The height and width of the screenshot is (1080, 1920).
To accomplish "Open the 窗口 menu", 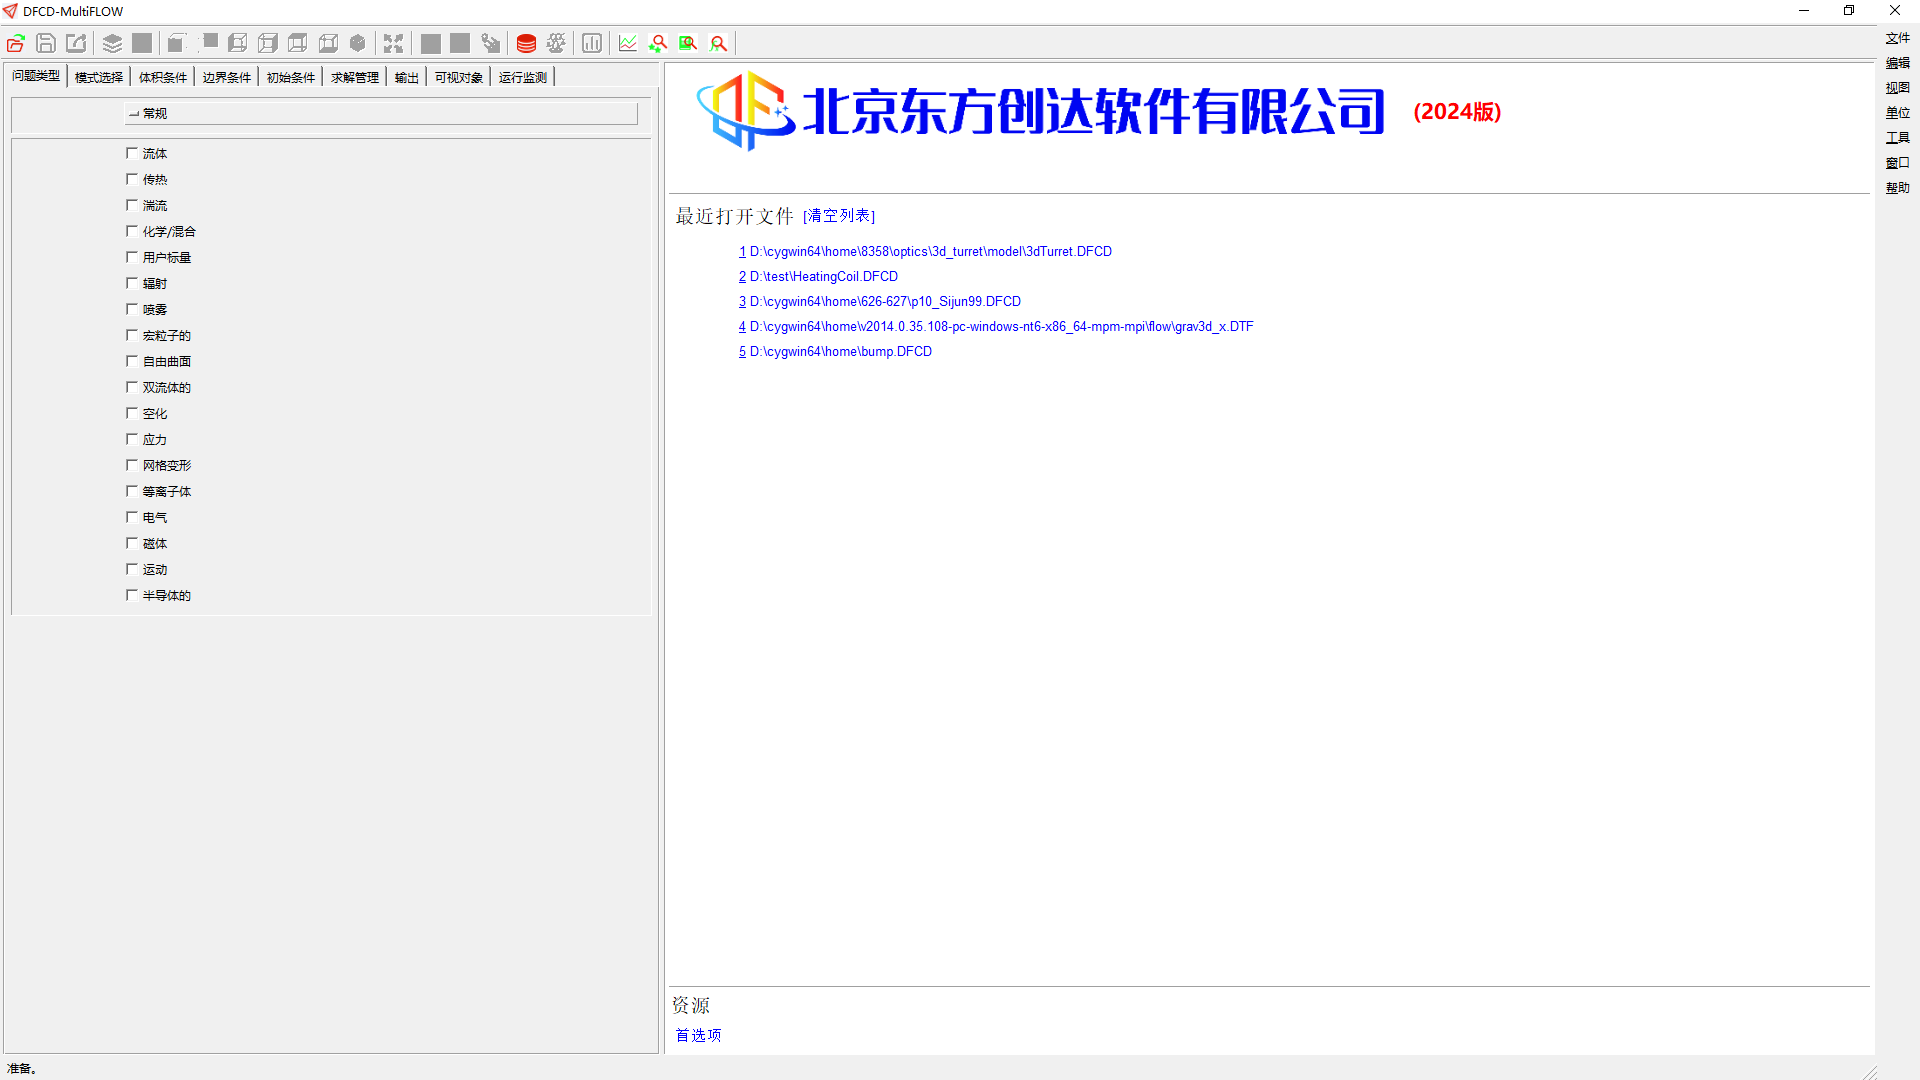I will pyautogui.click(x=1897, y=163).
